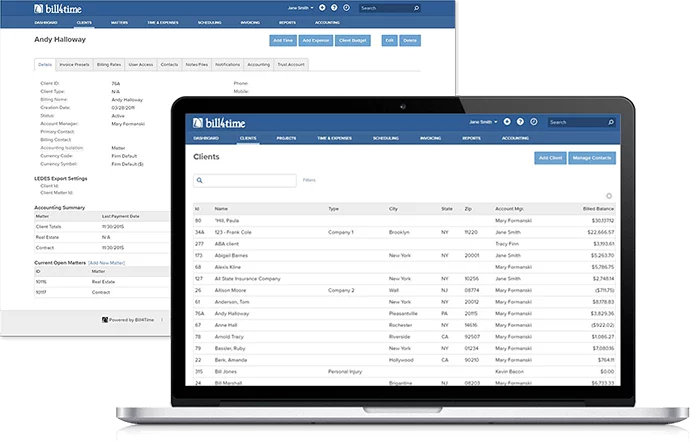The width and height of the screenshot is (700, 441).
Task: Click the bill4time logo in the laptop window
Action: 219,123
